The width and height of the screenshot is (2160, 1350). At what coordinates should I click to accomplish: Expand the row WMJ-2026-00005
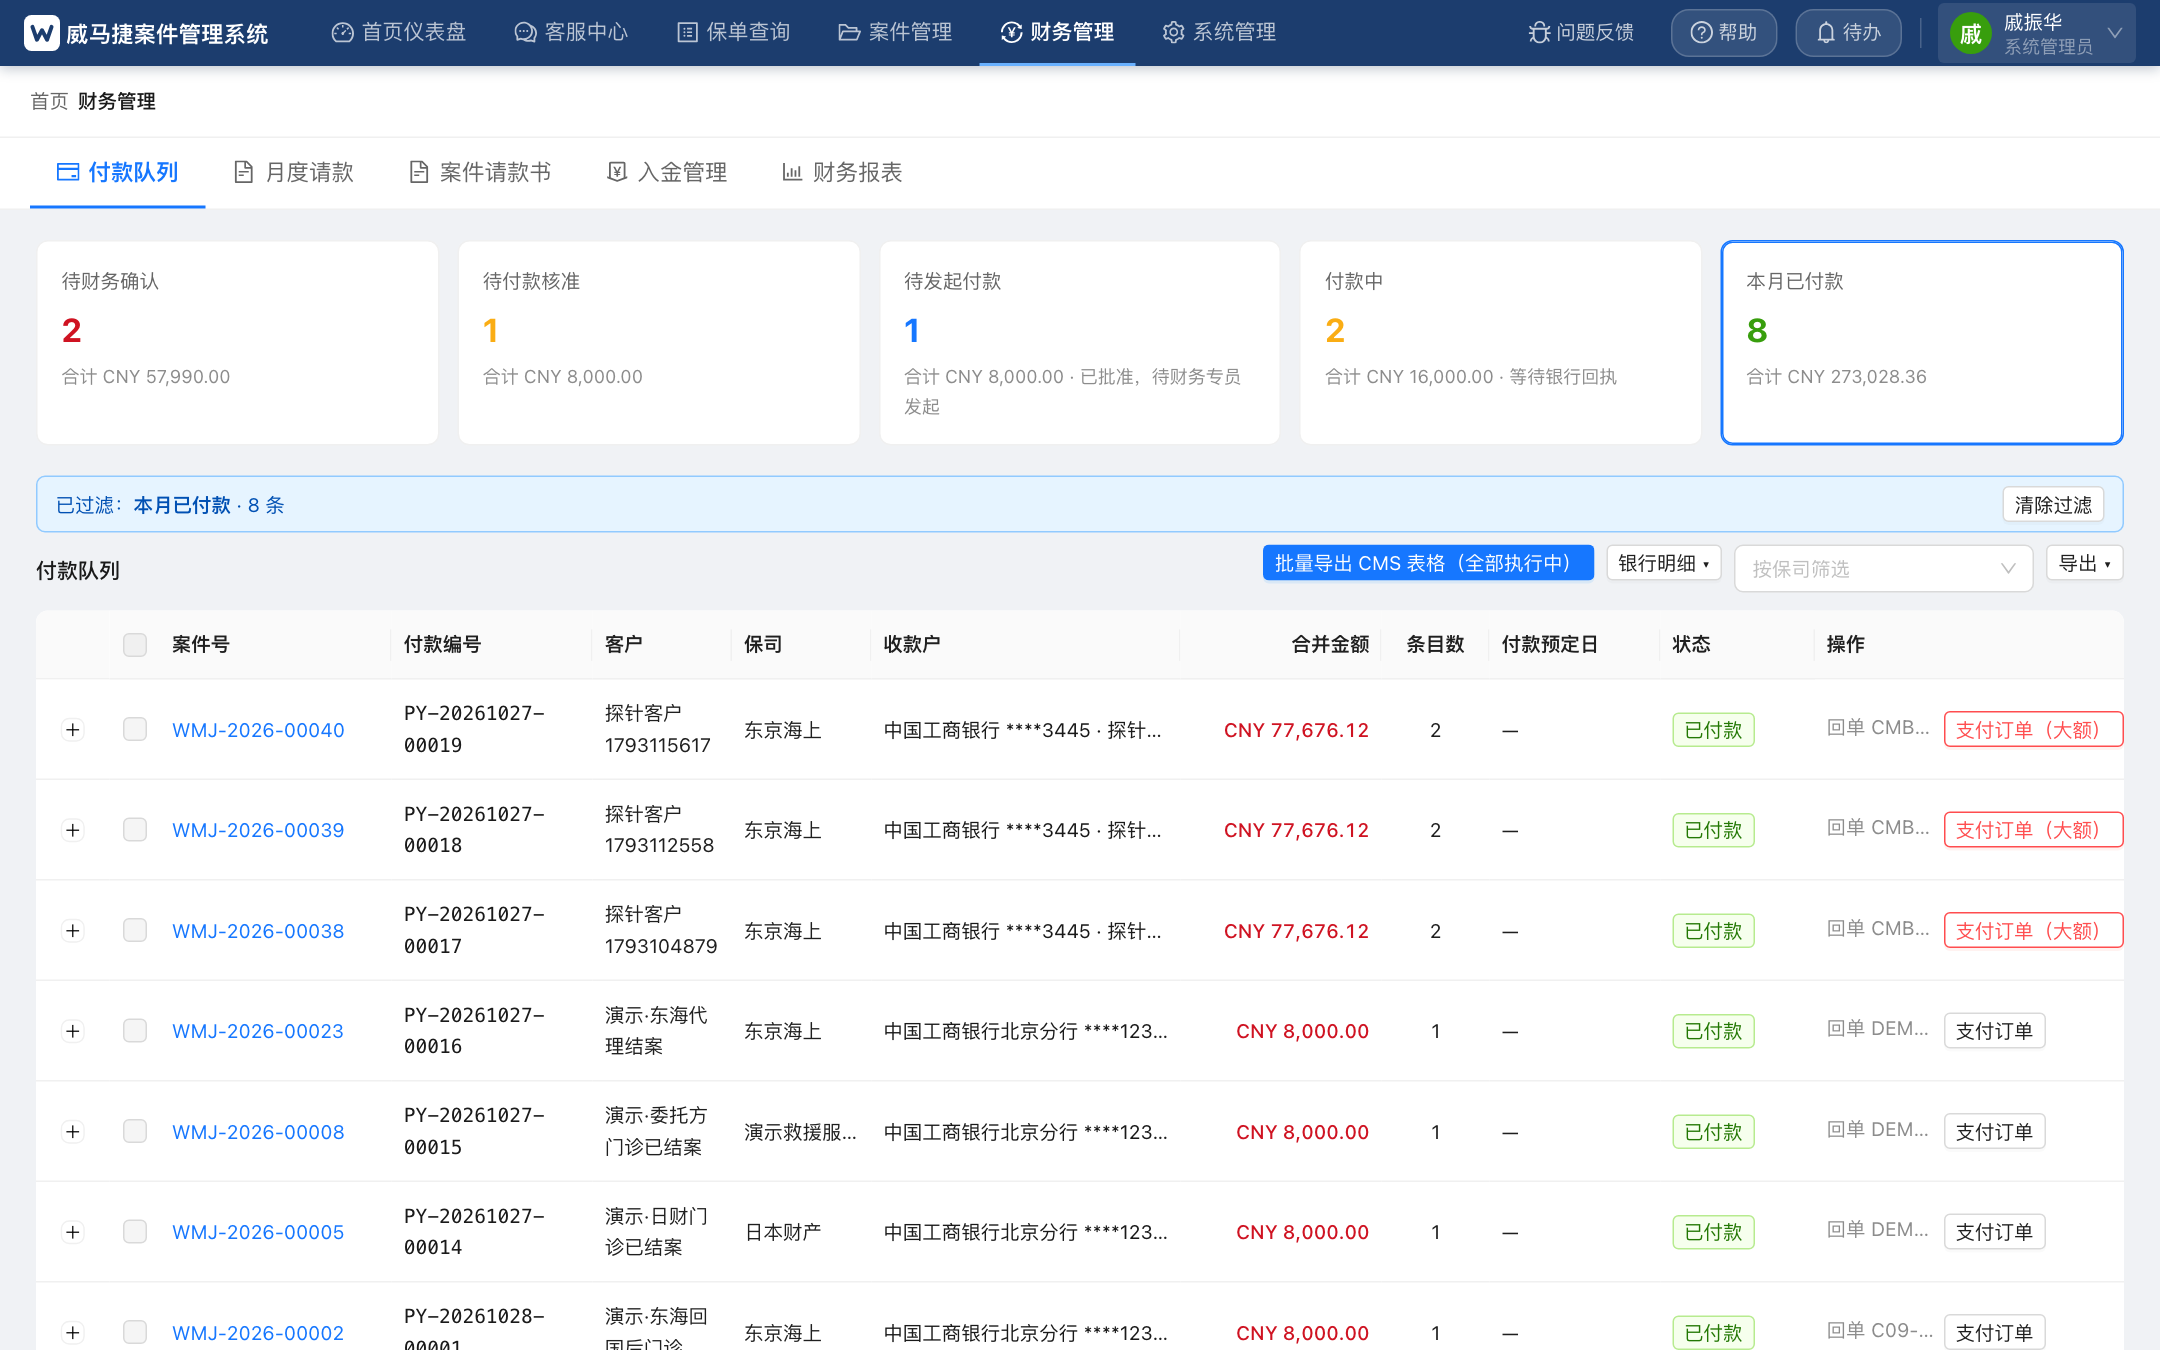pyautogui.click(x=72, y=1232)
